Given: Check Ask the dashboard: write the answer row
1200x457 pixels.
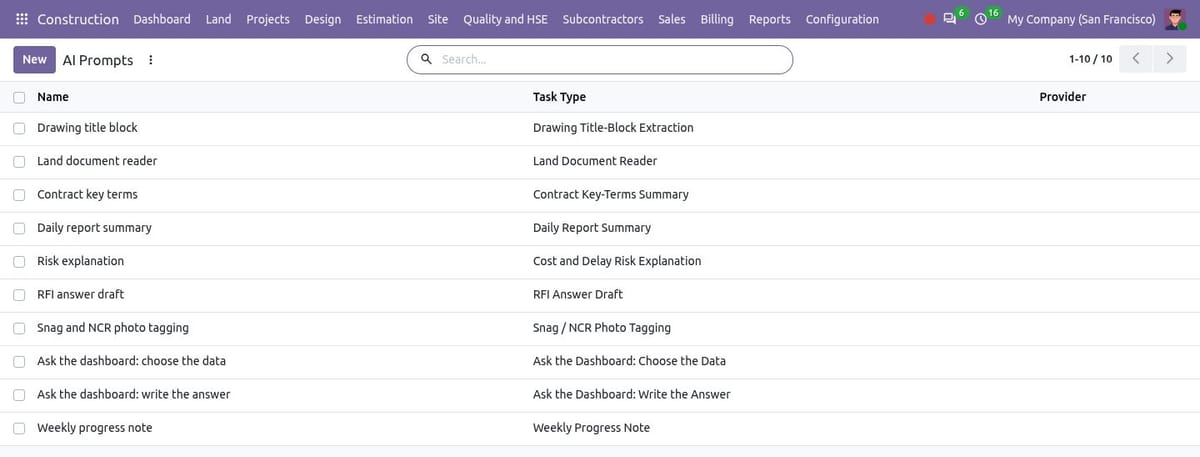Looking at the screenshot, I should [x=20, y=394].
